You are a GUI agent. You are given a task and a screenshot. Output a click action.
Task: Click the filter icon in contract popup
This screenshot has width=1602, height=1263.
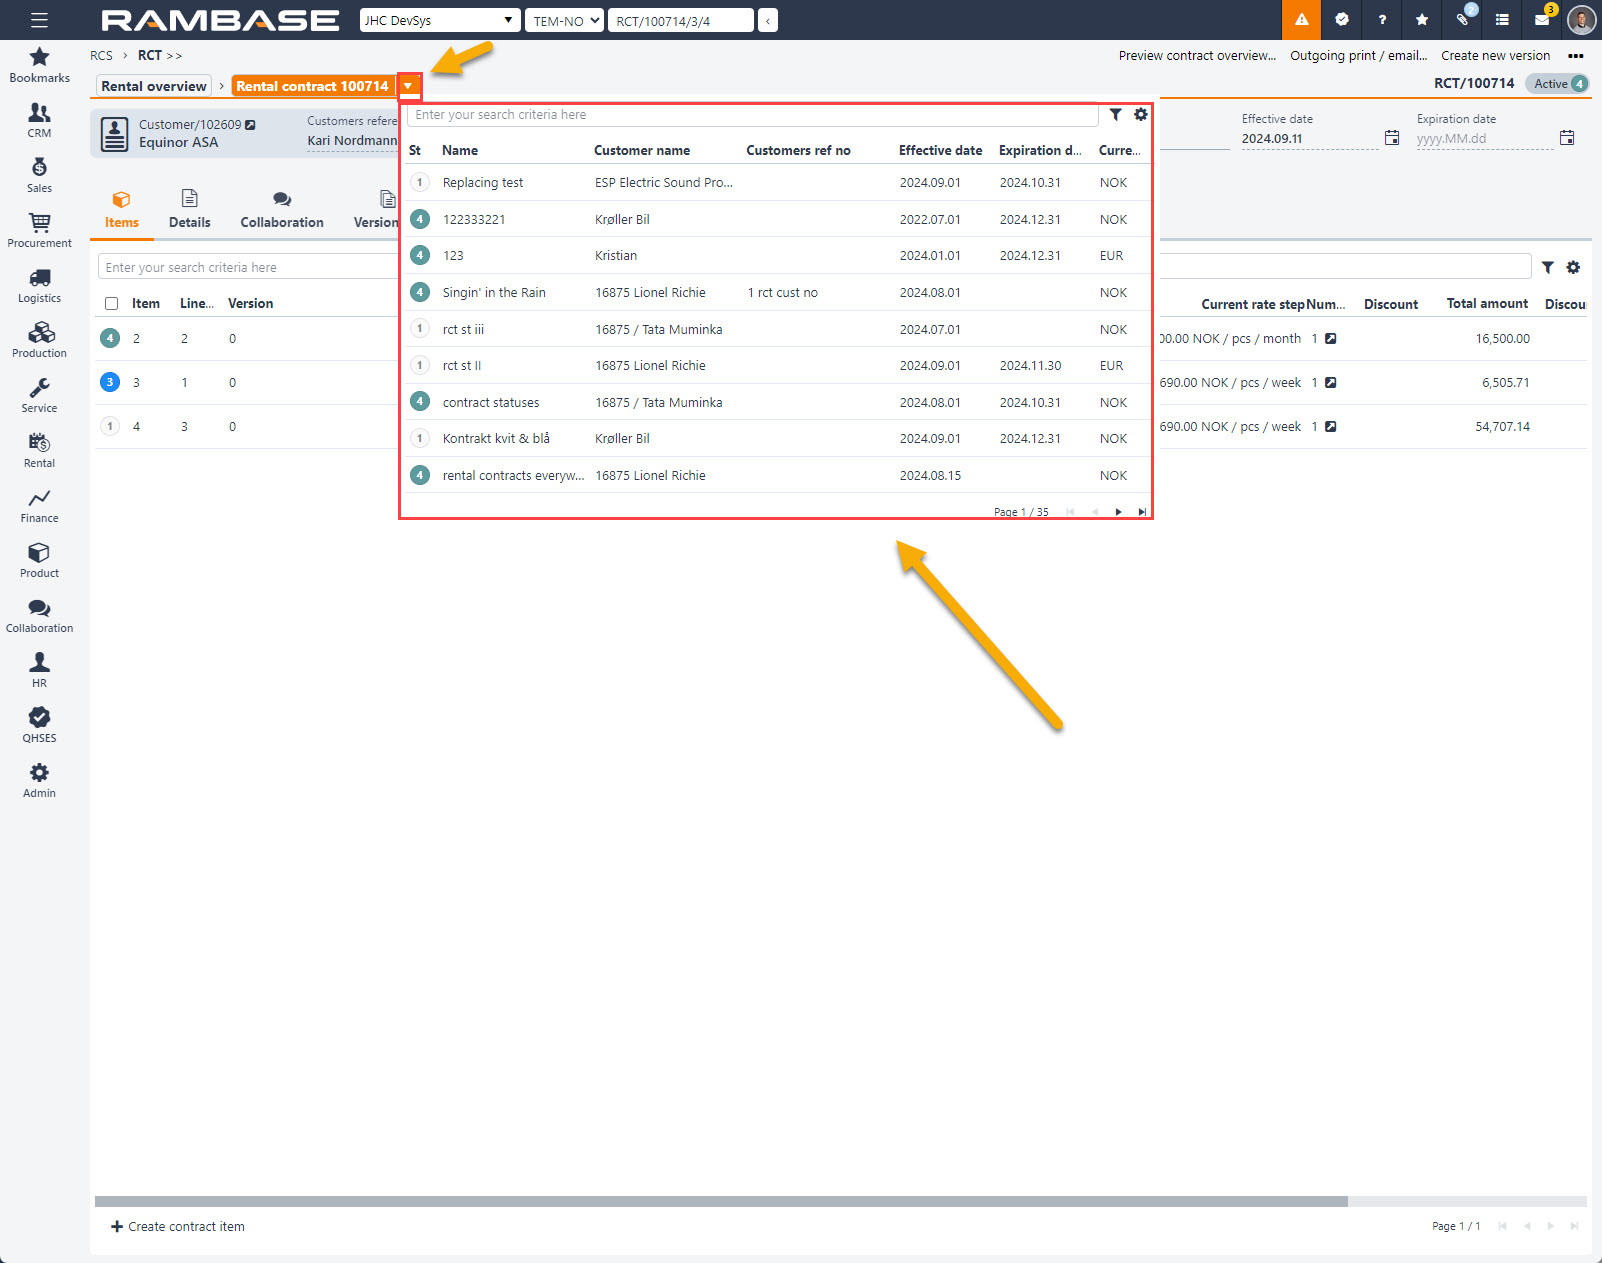(1115, 115)
